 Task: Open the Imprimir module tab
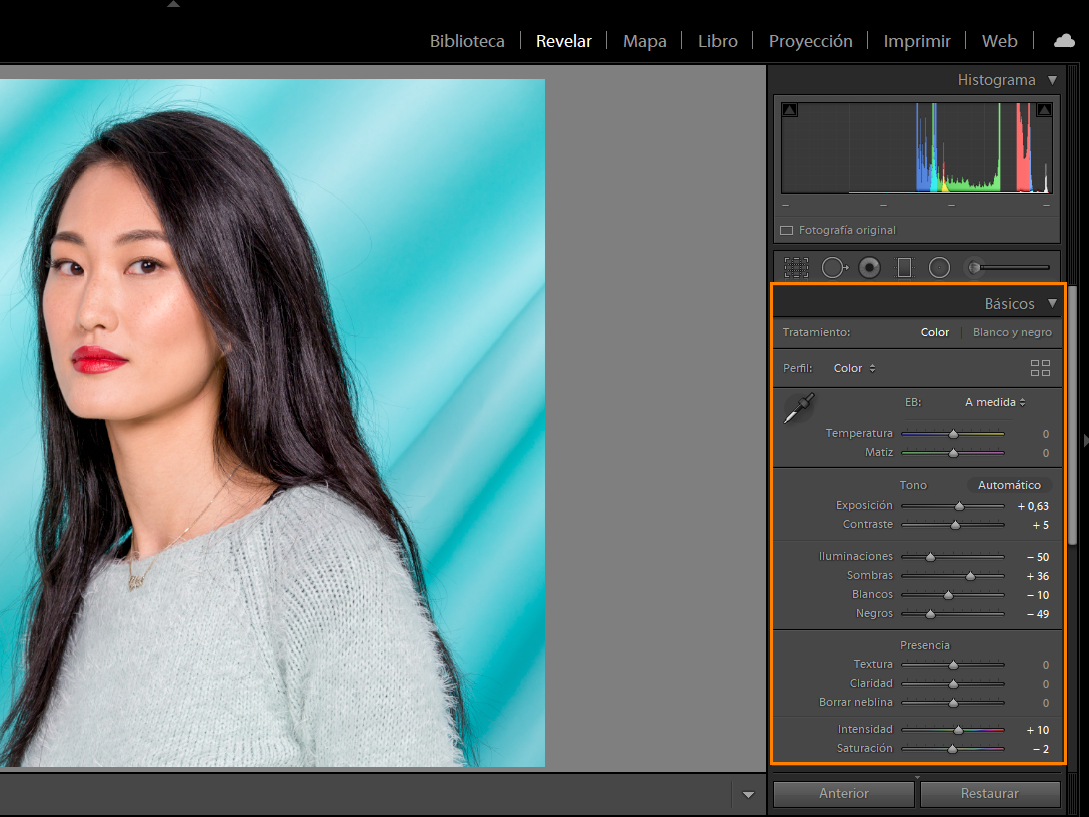(916, 41)
